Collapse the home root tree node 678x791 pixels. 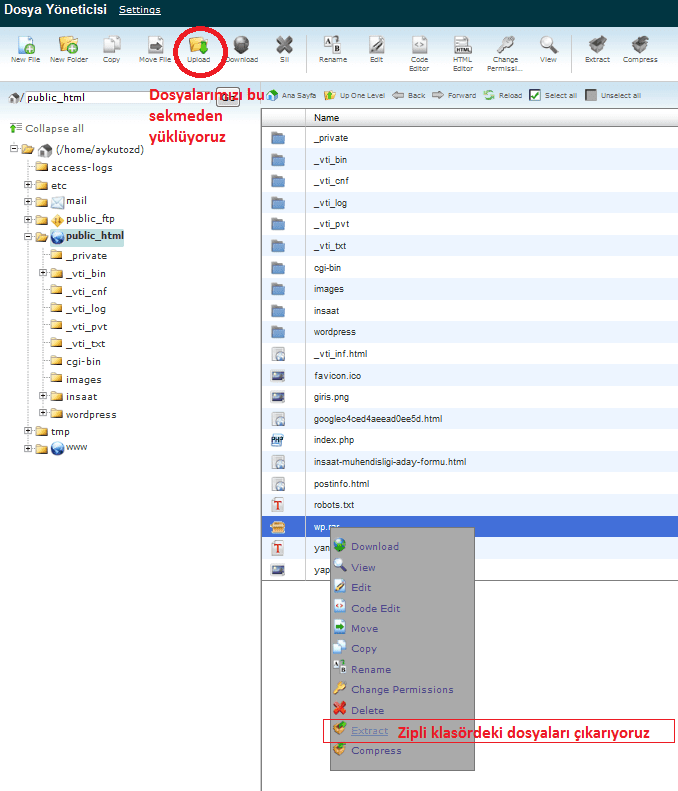click(x=14, y=149)
